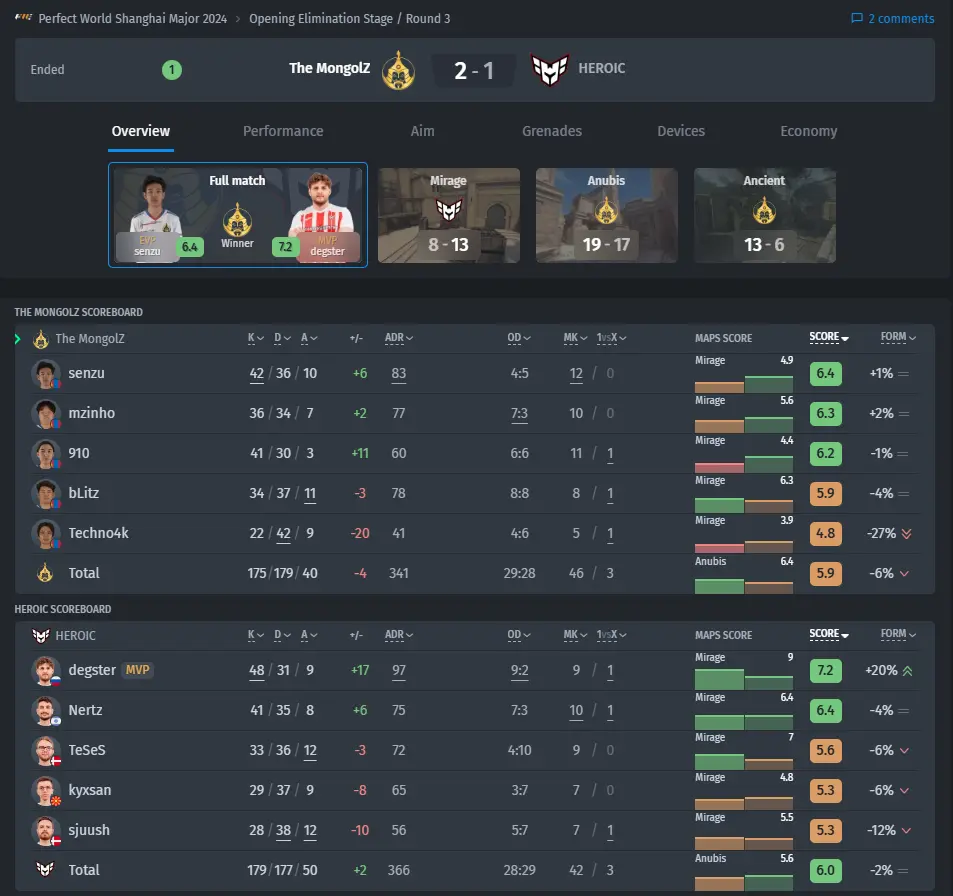The width and height of the screenshot is (953, 896).
Task: Select the Mirage 8-13 map card
Action: pos(449,215)
